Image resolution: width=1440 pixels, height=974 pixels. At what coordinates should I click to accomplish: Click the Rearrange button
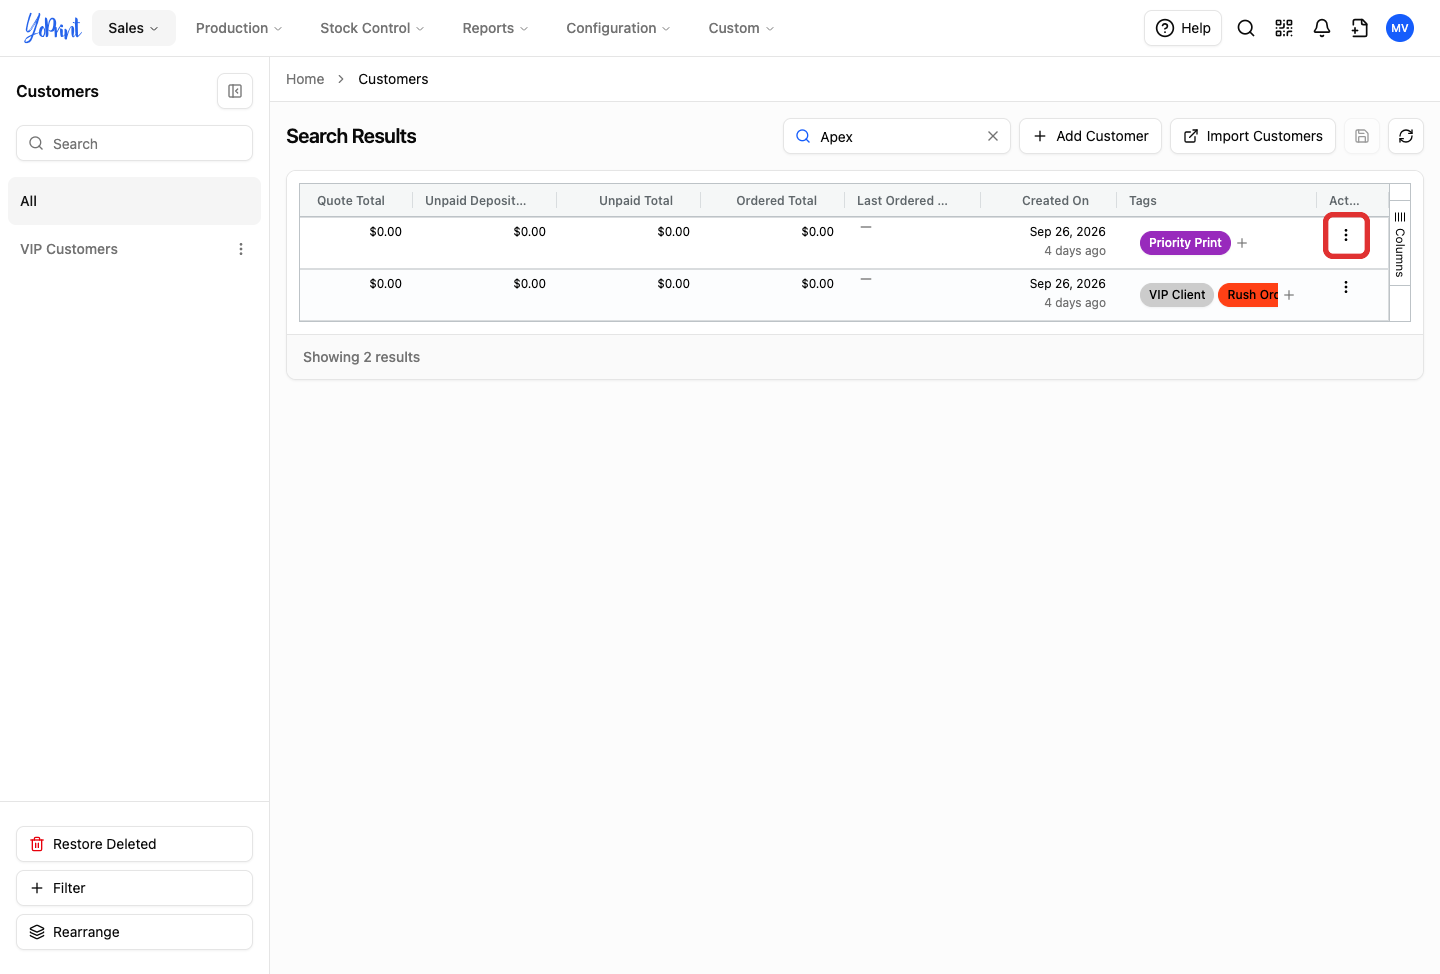[x=134, y=932]
